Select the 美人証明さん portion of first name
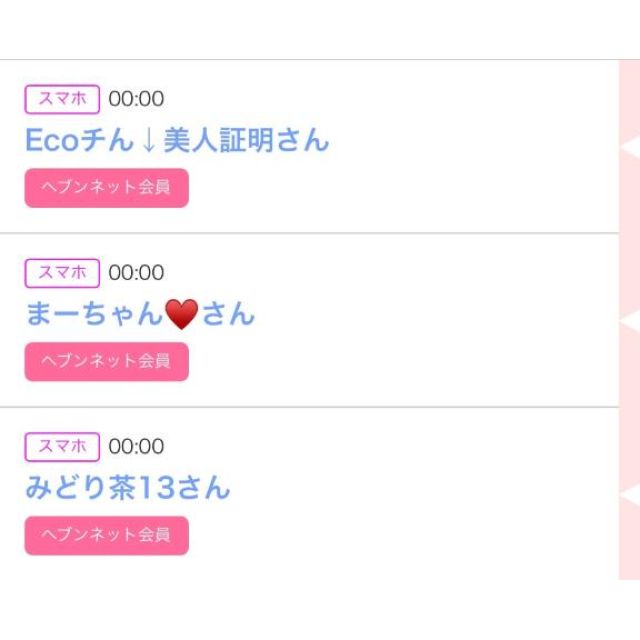 (x=245, y=141)
